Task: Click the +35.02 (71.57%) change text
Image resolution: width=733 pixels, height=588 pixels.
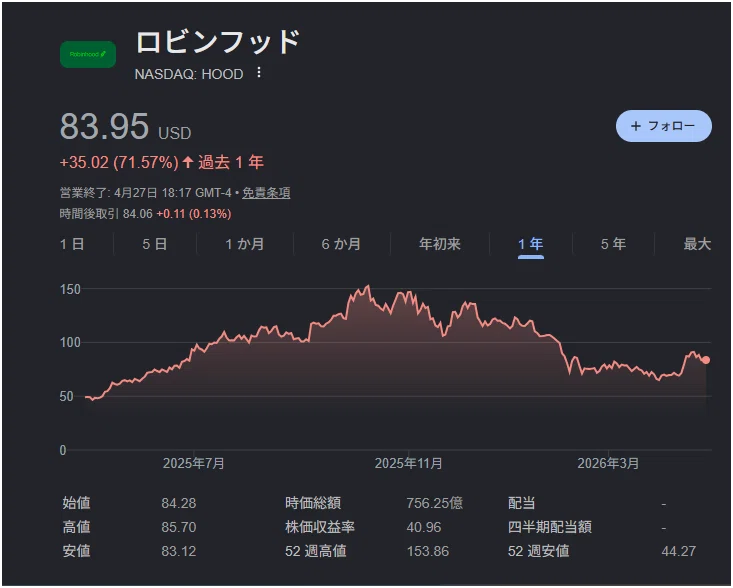Action: [x=119, y=162]
